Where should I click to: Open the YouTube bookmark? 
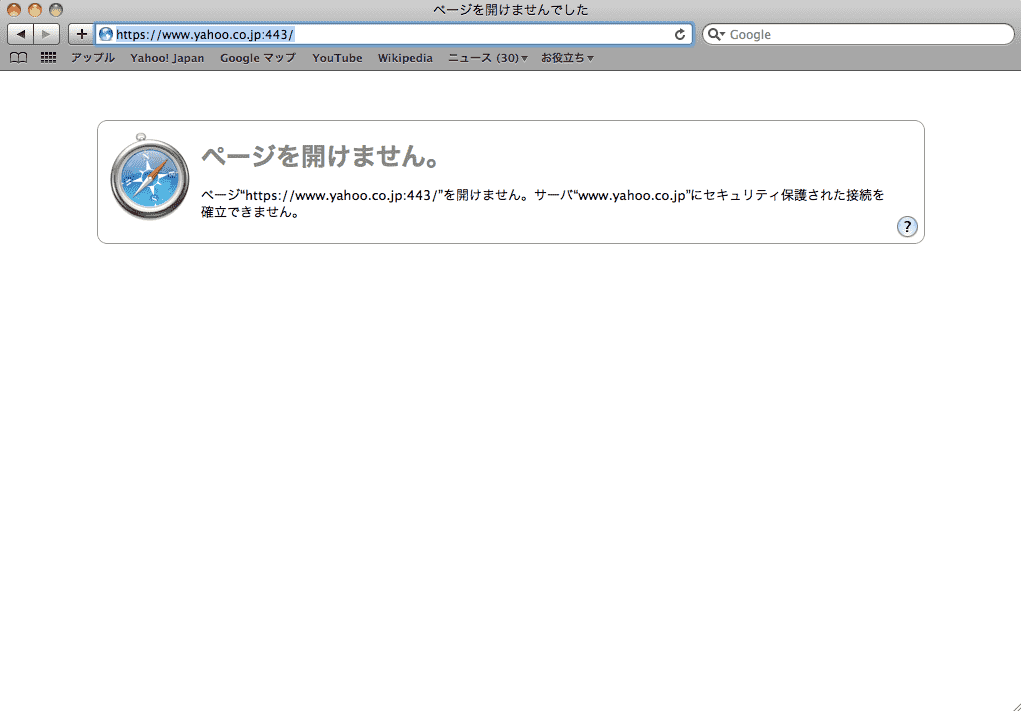coord(337,58)
